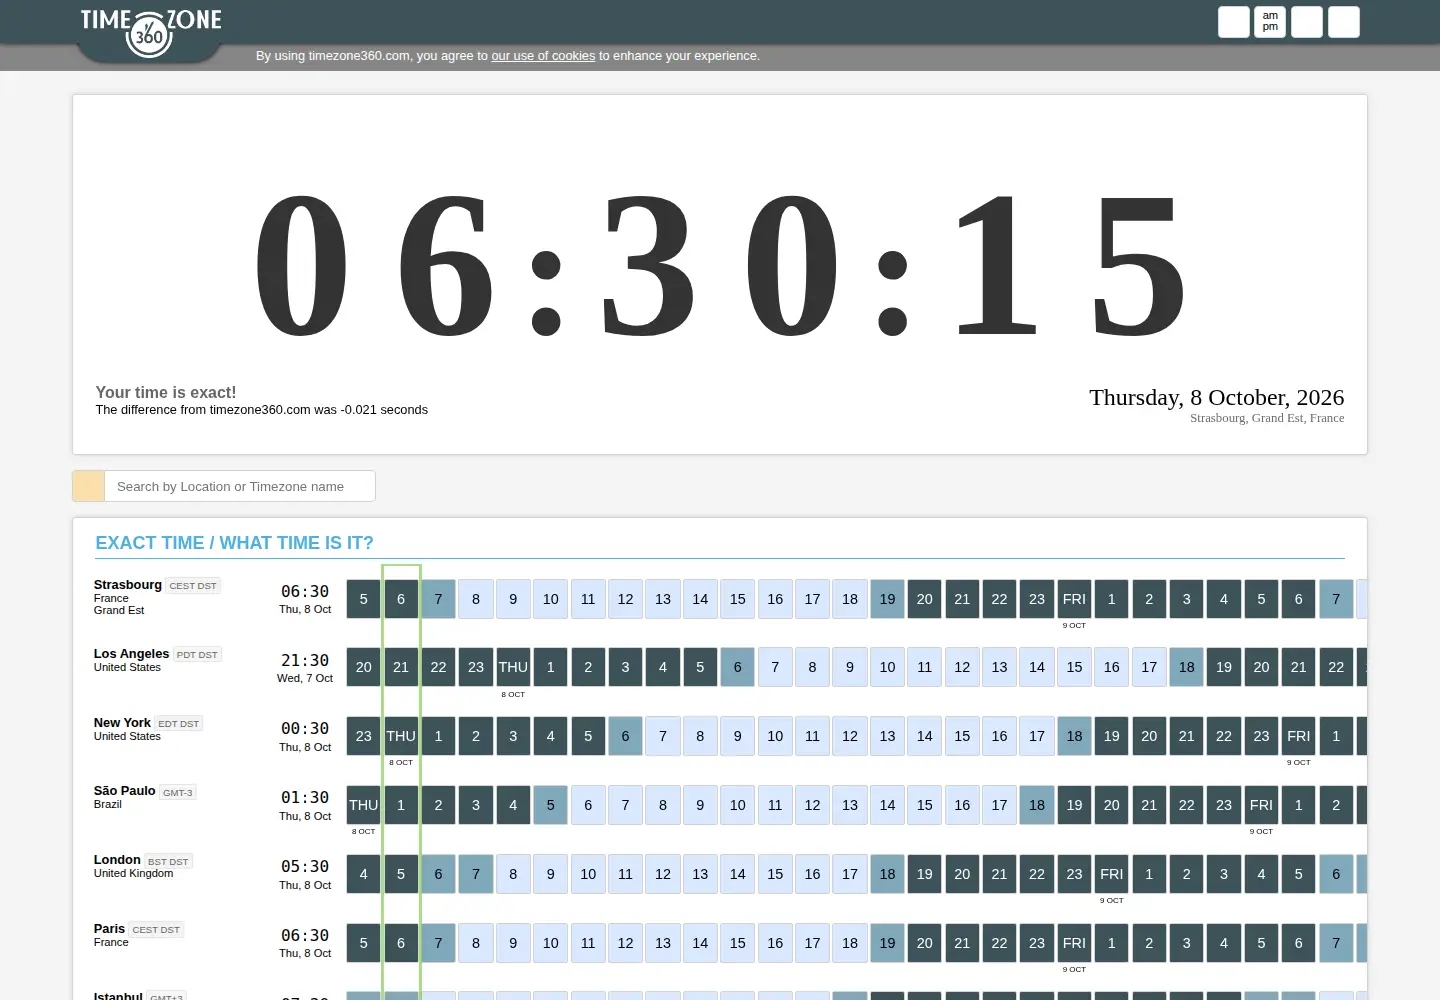Click the CEST DST badge beside Strasbourg
The image size is (1440, 1000).
tap(193, 586)
